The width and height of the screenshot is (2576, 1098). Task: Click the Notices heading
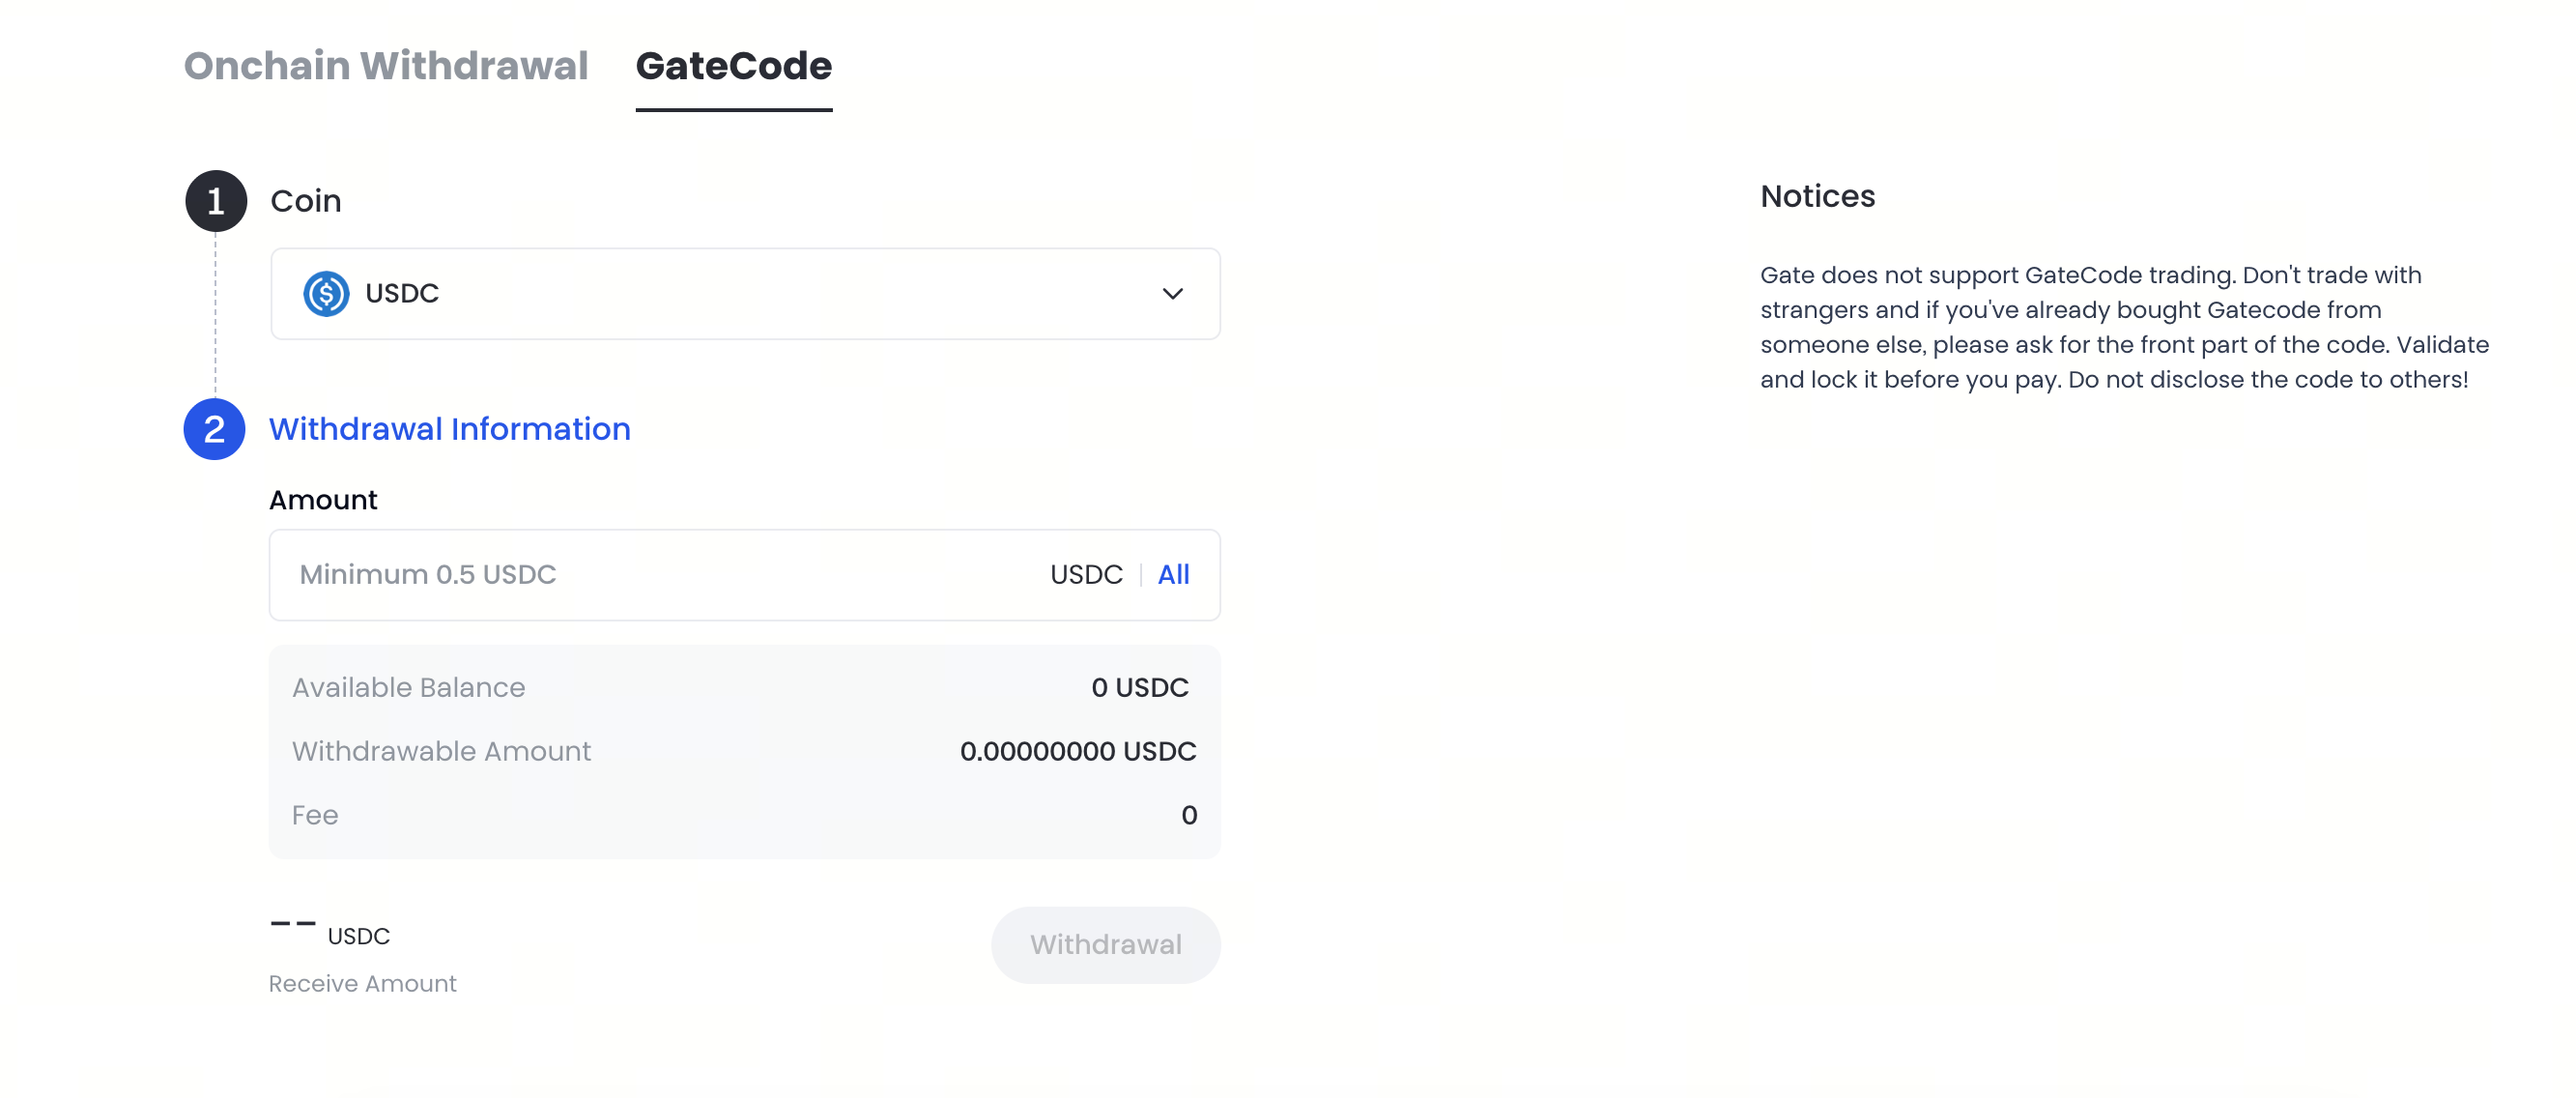(1817, 196)
